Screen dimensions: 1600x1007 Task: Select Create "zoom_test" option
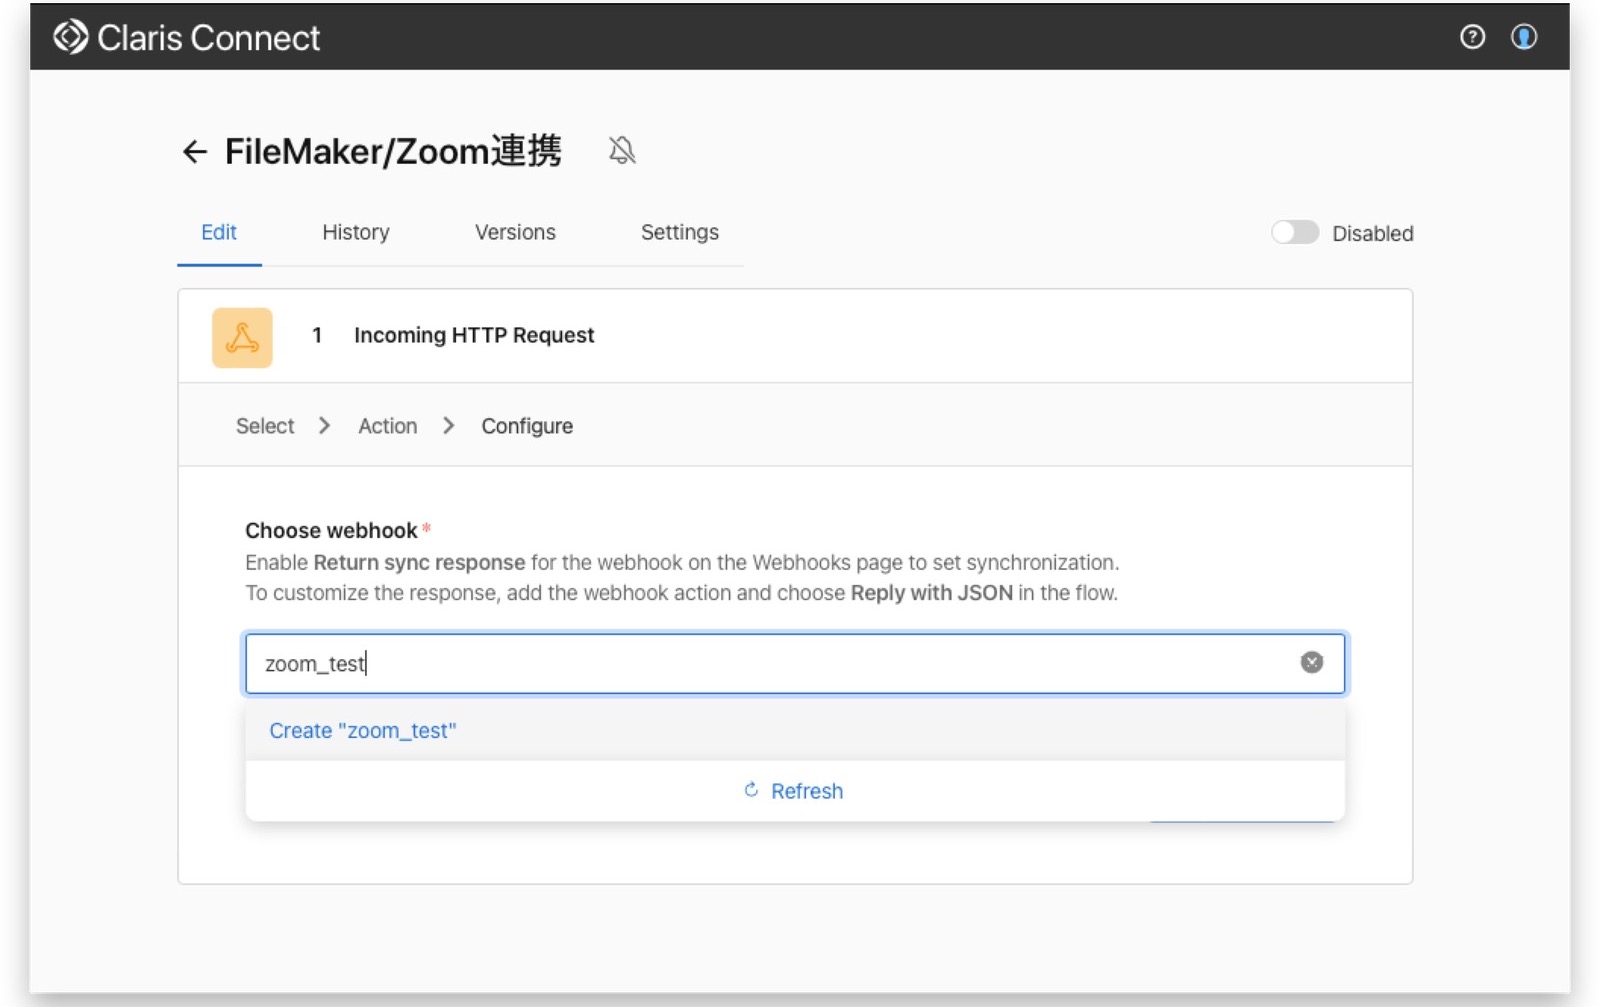362,730
